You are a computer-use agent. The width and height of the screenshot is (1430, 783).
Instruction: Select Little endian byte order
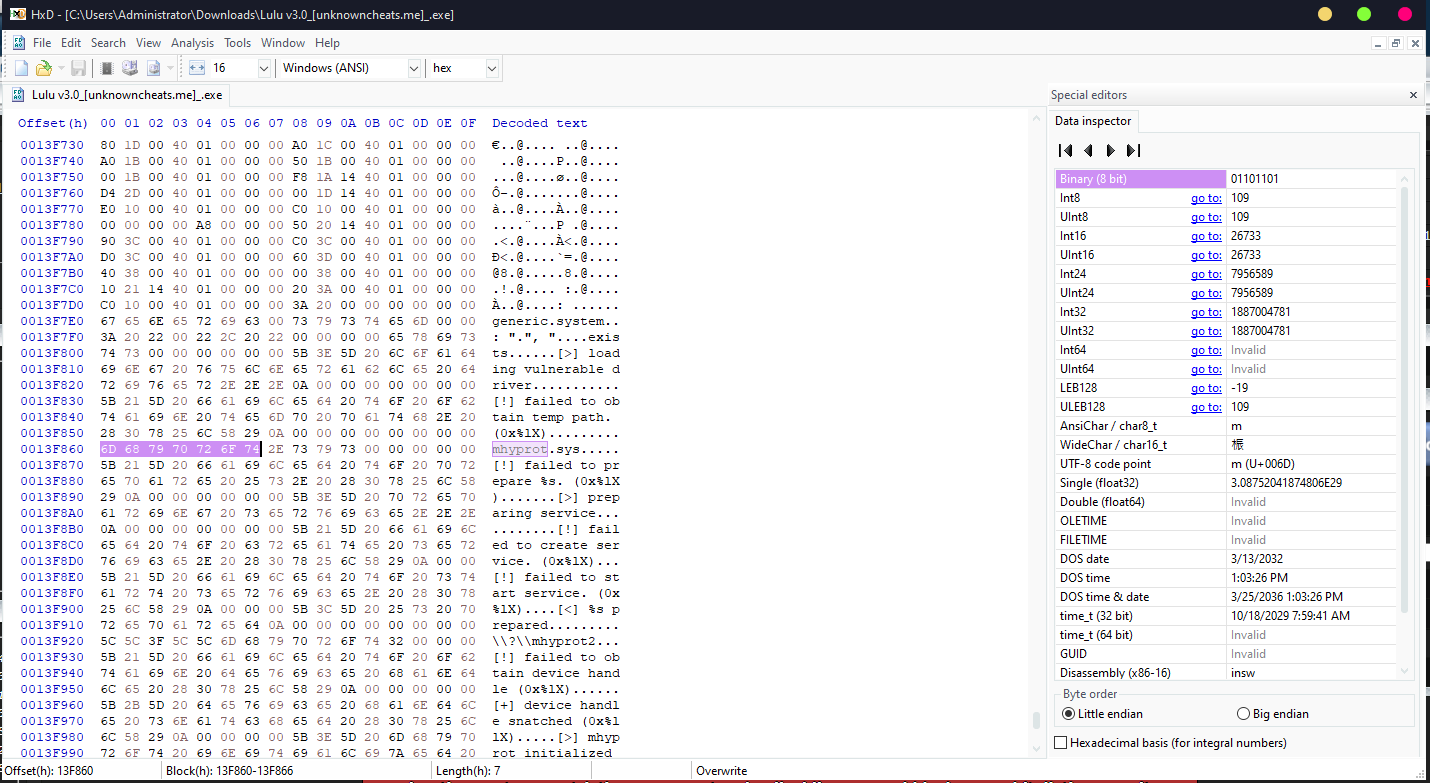click(x=1101, y=714)
